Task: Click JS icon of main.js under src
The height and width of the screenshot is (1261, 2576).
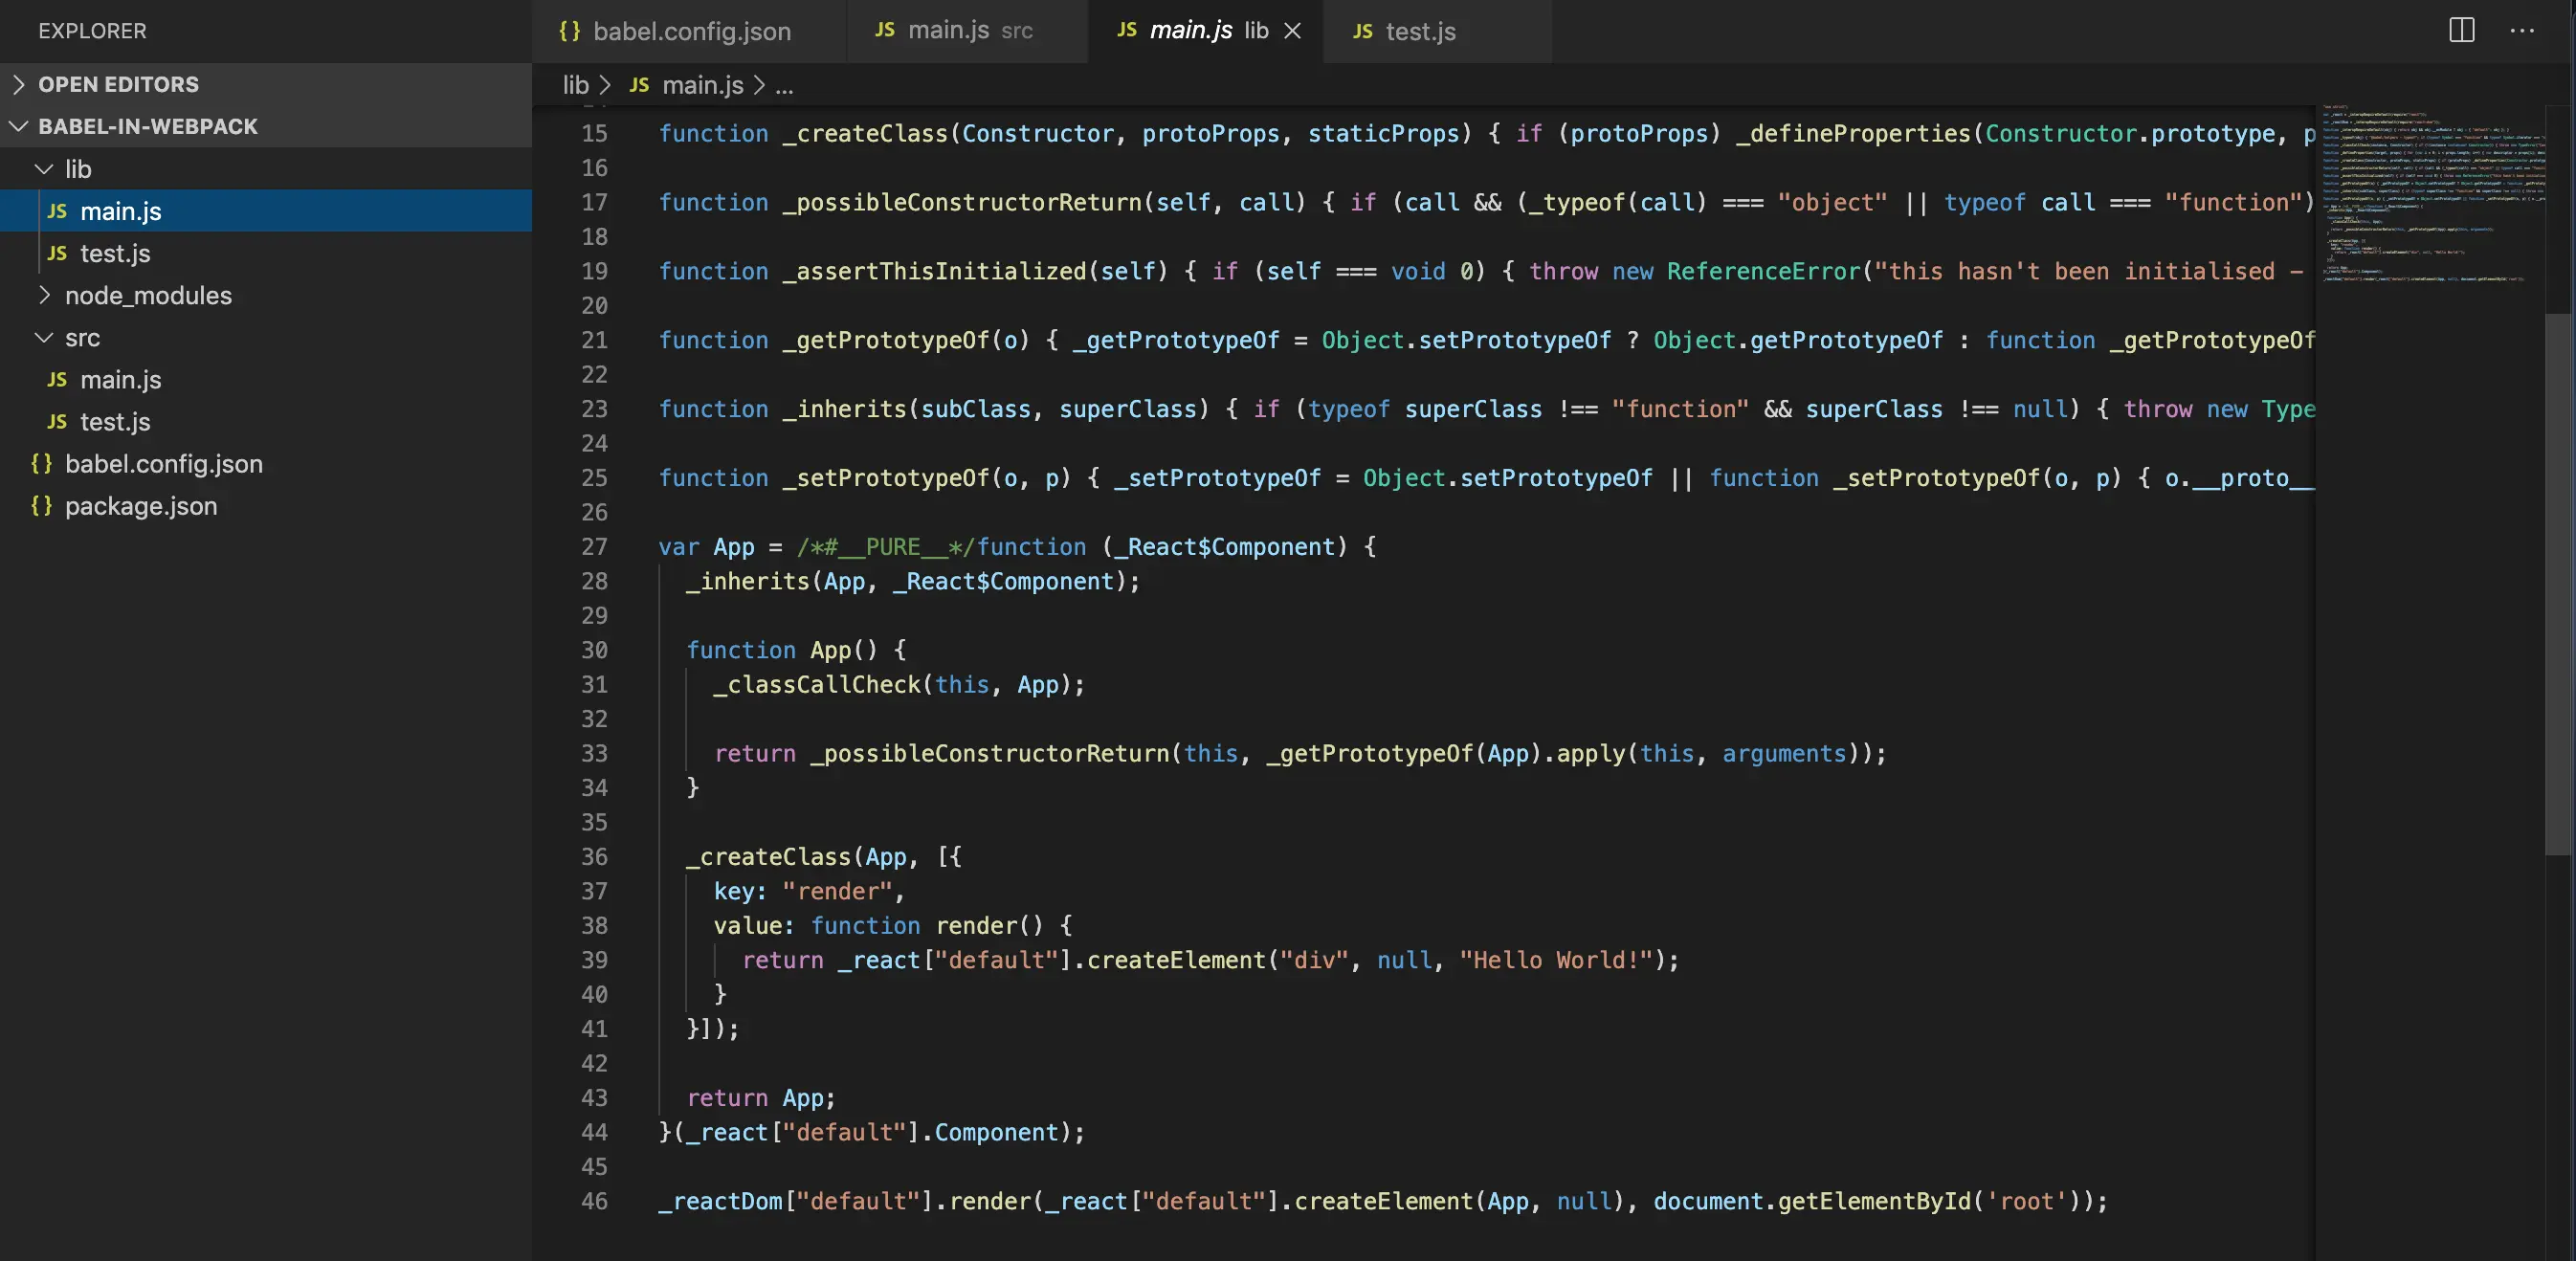Action: (x=57, y=380)
